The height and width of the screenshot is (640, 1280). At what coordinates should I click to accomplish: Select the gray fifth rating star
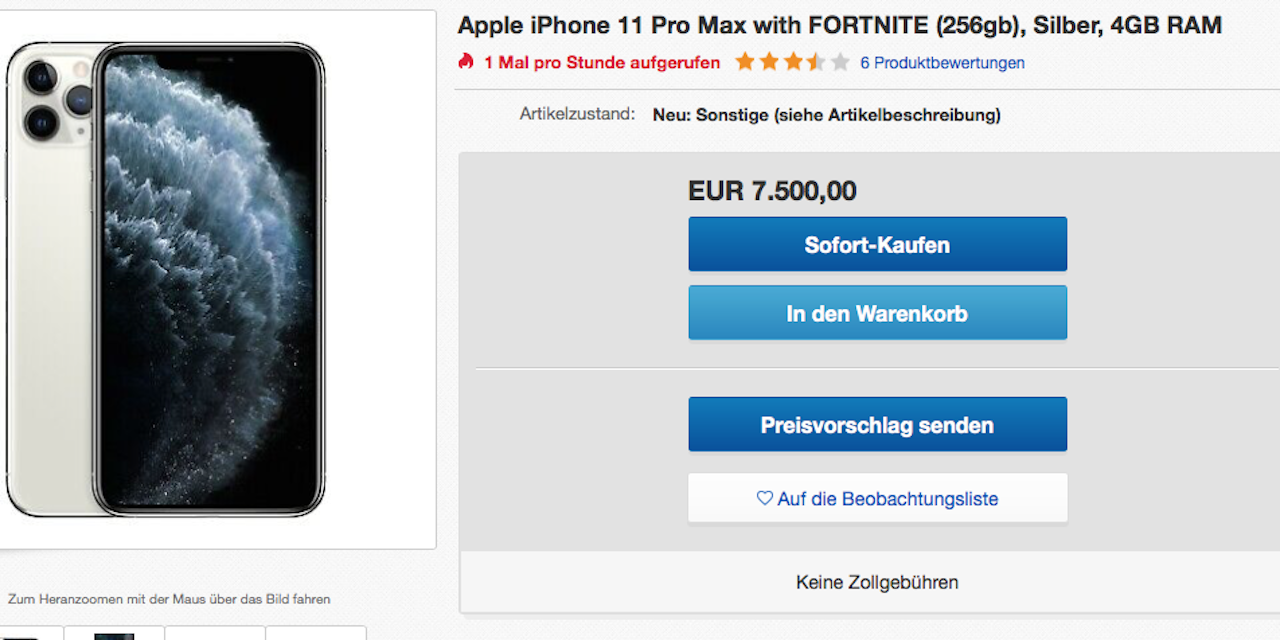(840, 62)
